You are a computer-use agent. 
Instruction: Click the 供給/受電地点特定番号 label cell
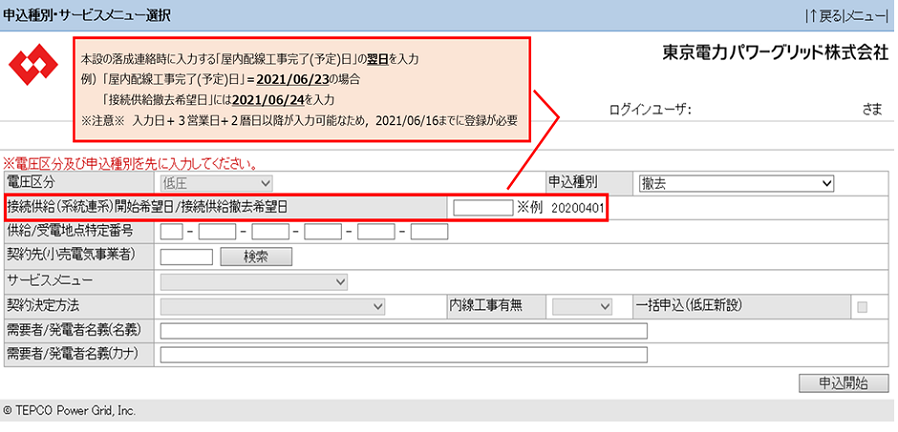(79, 232)
